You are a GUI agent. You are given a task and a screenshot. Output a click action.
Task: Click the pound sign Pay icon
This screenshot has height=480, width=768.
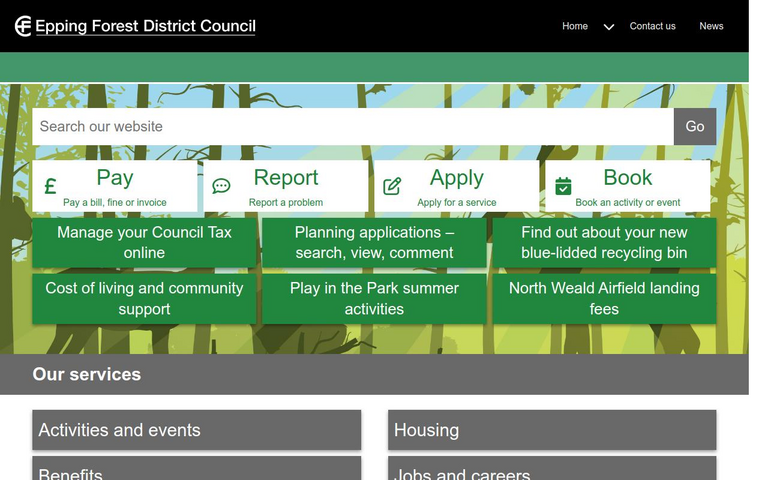50,187
